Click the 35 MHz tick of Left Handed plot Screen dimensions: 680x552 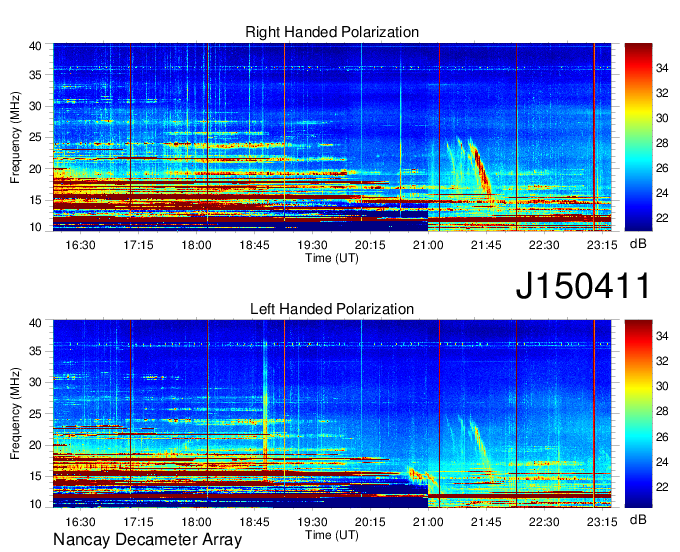(35, 351)
